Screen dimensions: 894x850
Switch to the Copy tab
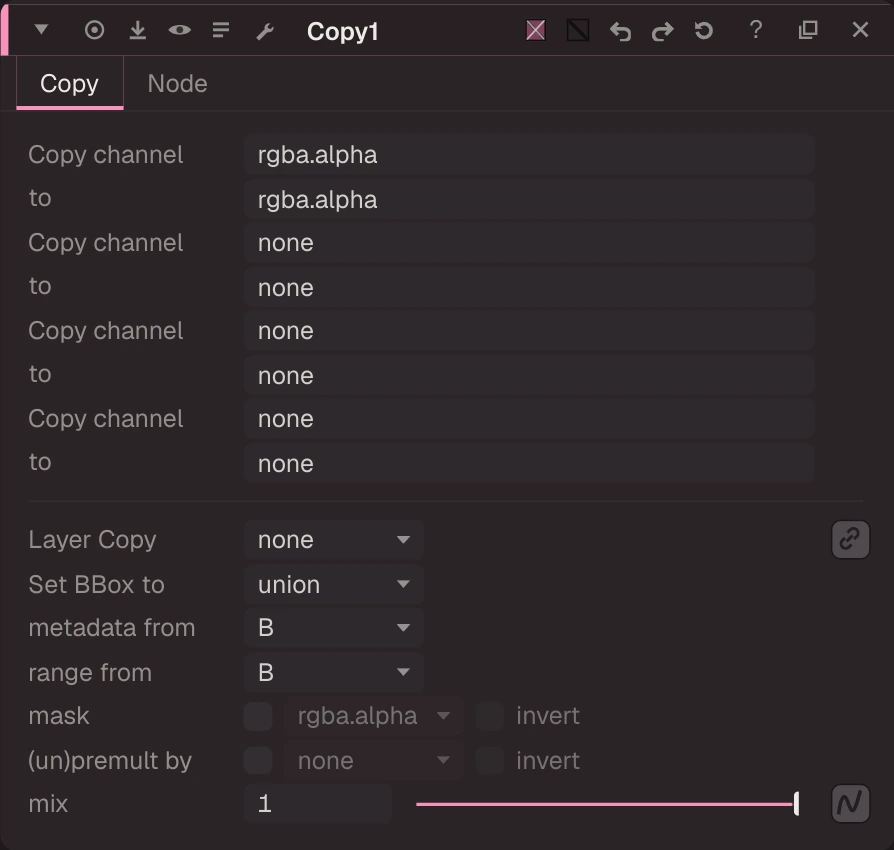[x=70, y=84]
